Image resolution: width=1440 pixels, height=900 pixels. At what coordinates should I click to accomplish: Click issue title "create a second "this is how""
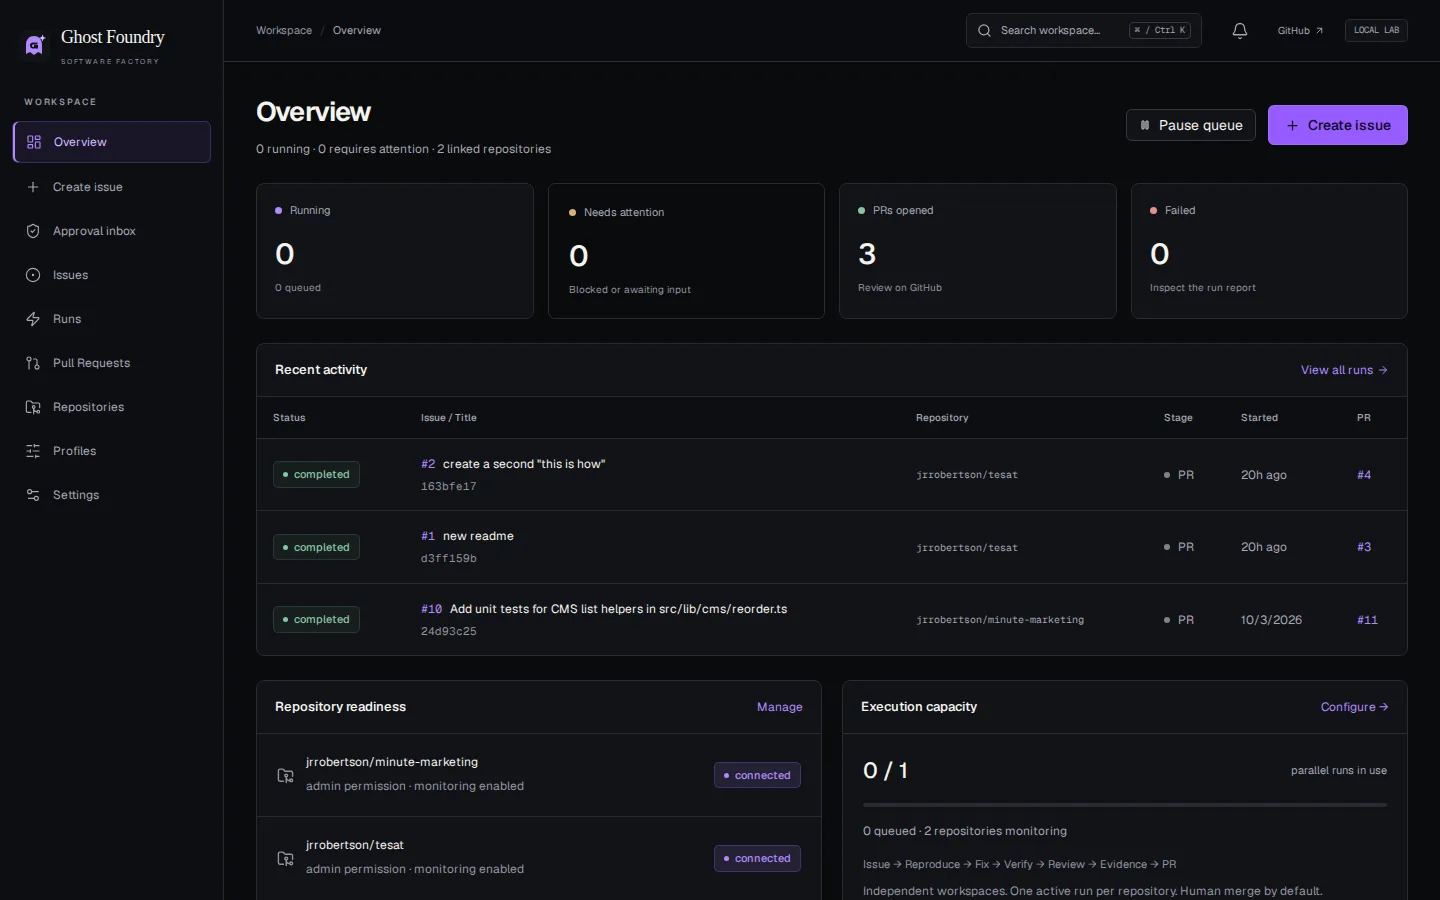click(x=524, y=464)
